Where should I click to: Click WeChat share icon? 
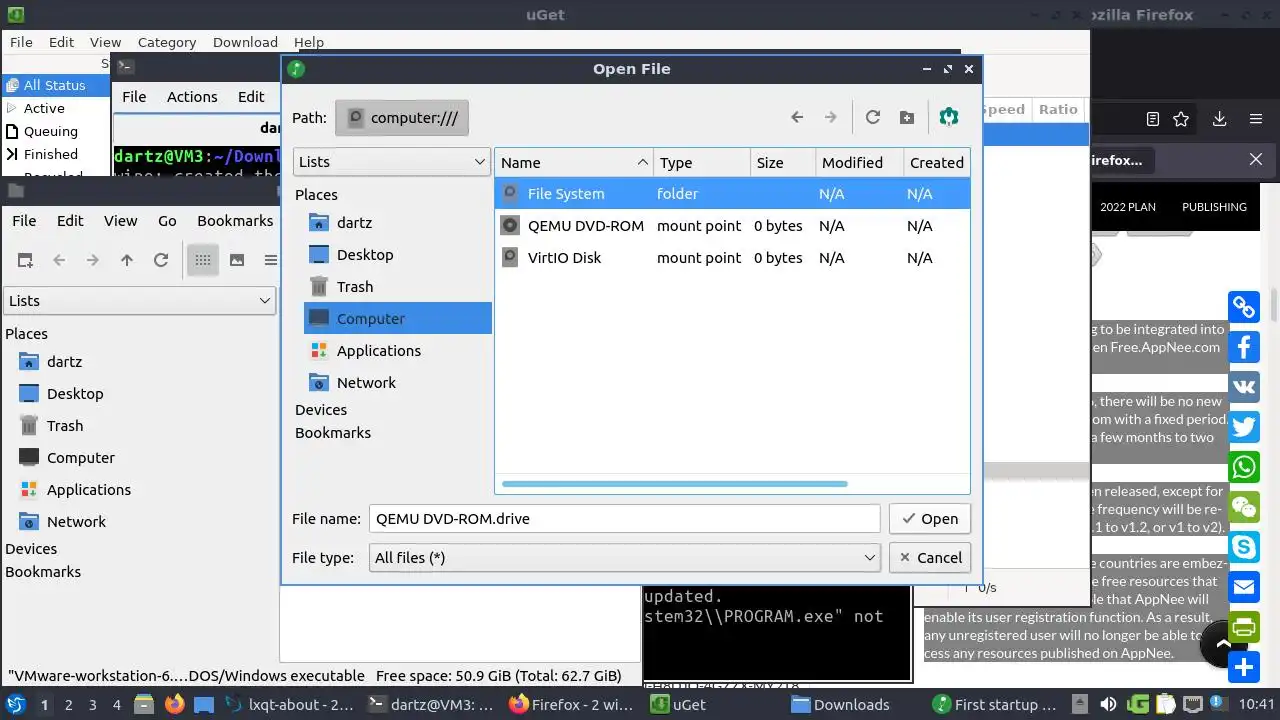point(1244,507)
